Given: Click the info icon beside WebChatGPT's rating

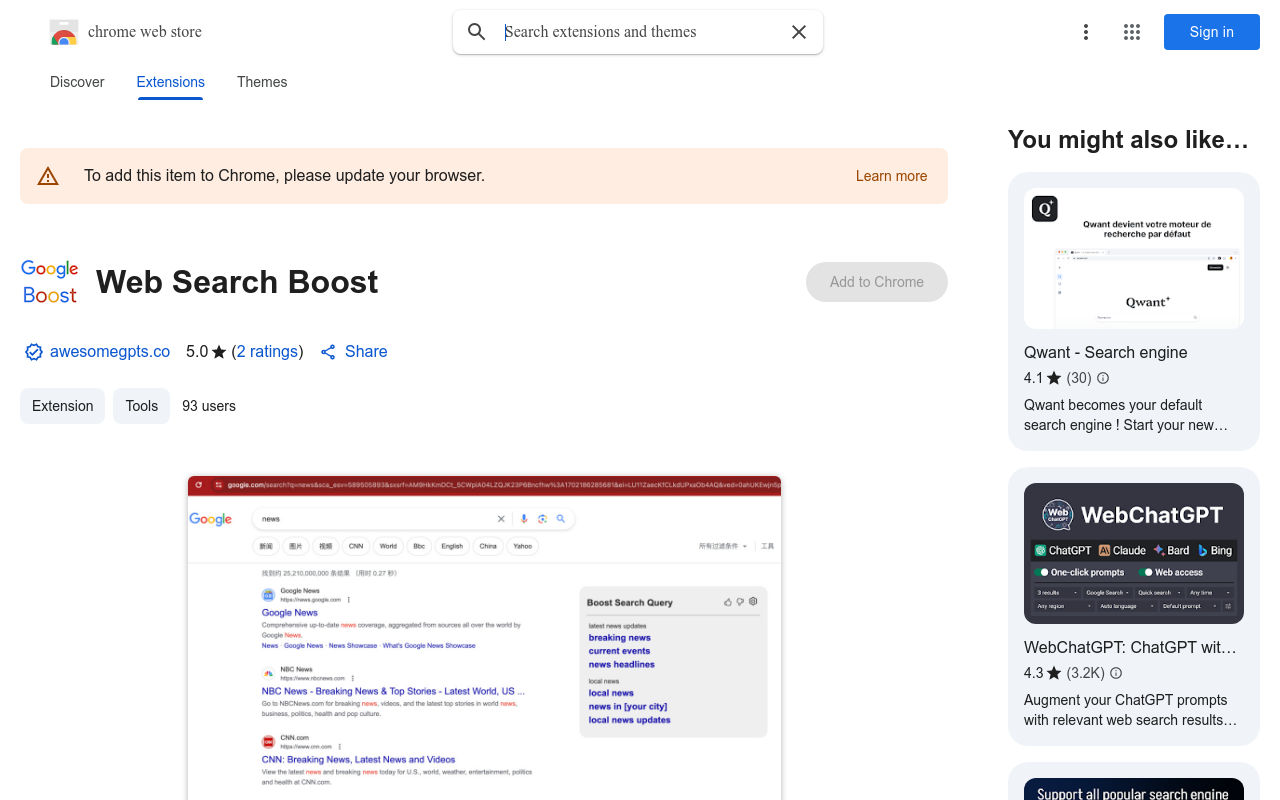Looking at the screenshot, I should [1115, 673].
